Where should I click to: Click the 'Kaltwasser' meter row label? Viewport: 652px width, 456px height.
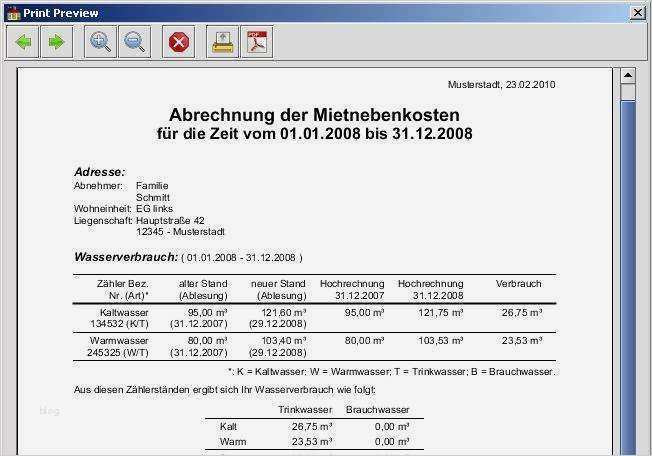point(124,312)
